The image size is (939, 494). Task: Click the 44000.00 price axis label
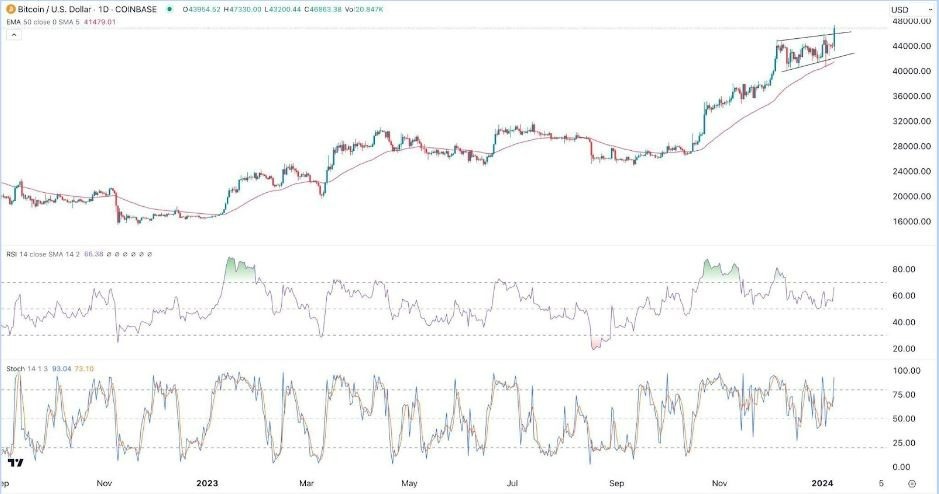[x=910, y=46]
